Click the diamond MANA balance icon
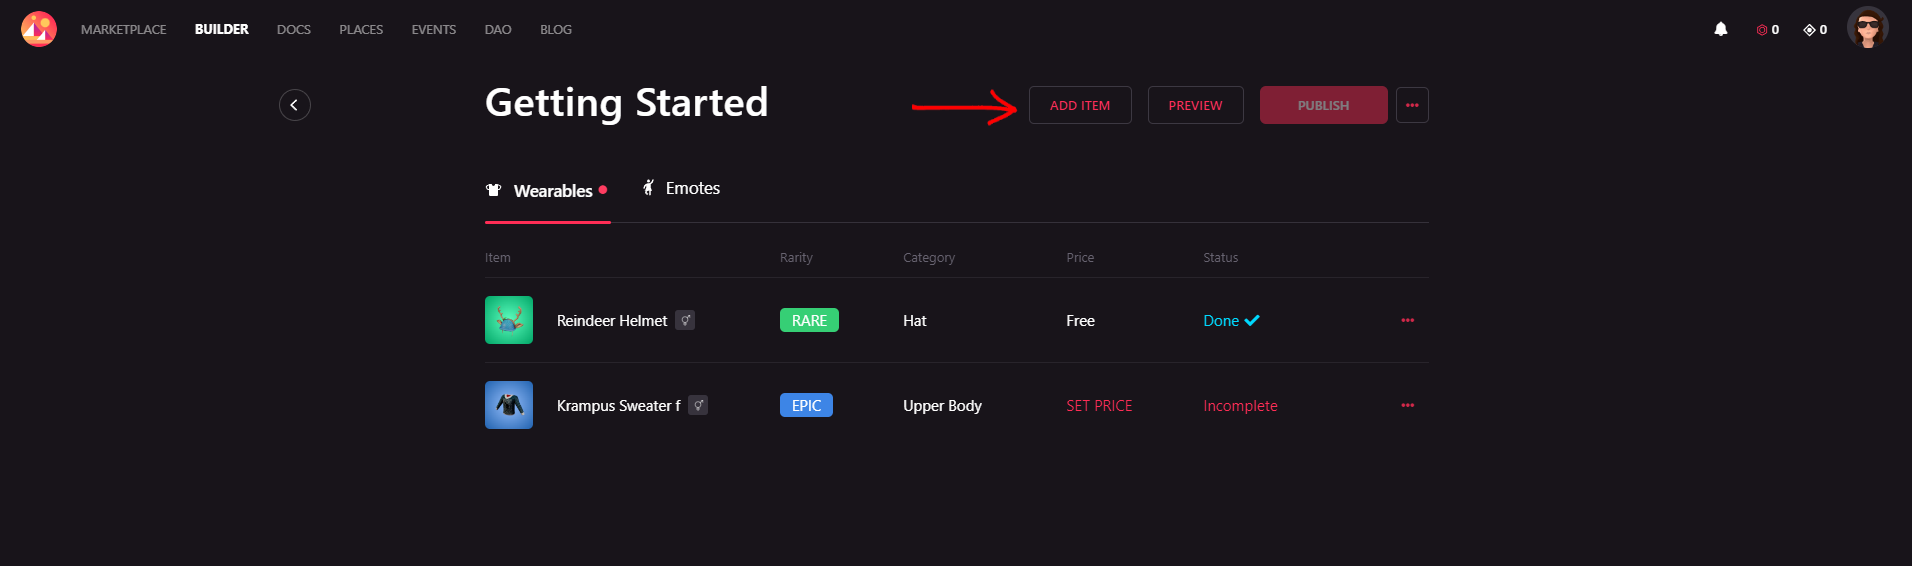1912x566 pixels. pos(1809,30)
